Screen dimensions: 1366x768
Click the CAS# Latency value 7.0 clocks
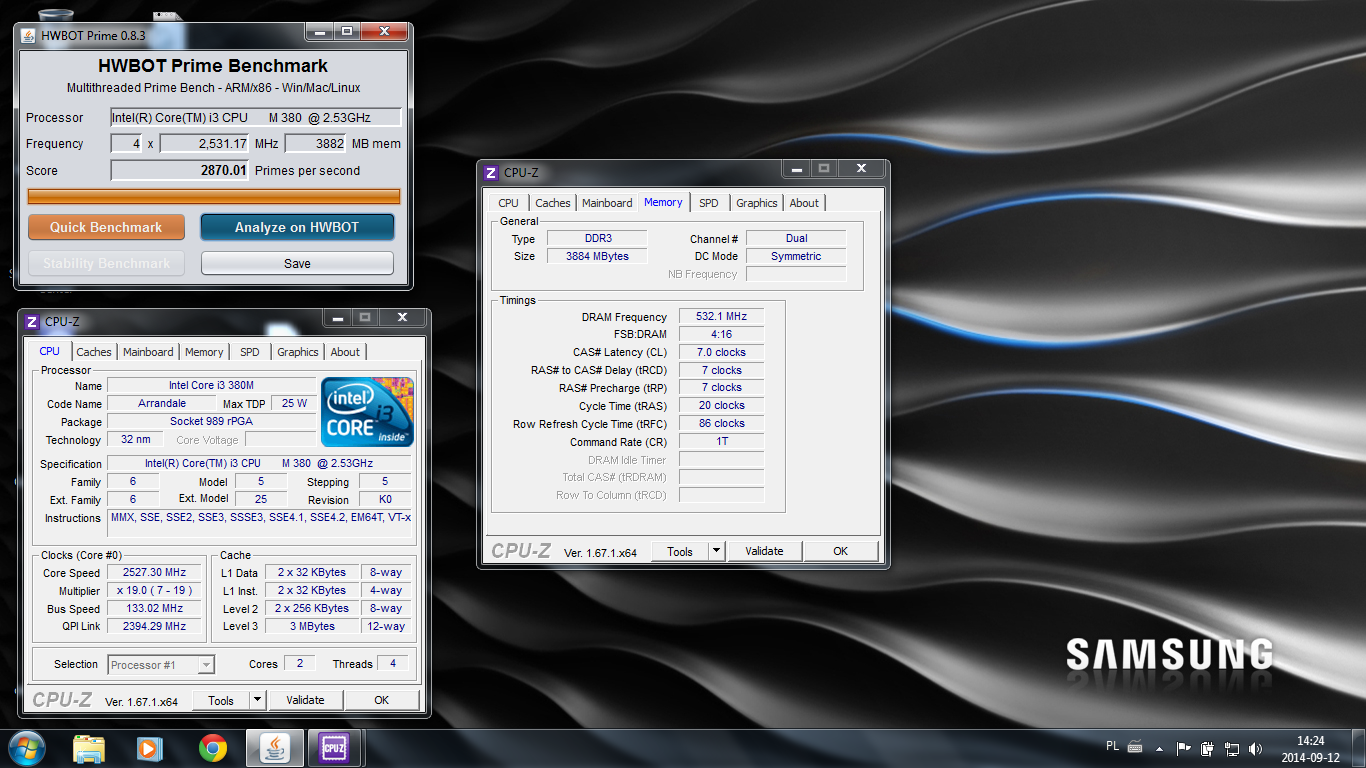pyautogui.click(x=721, y=352)
